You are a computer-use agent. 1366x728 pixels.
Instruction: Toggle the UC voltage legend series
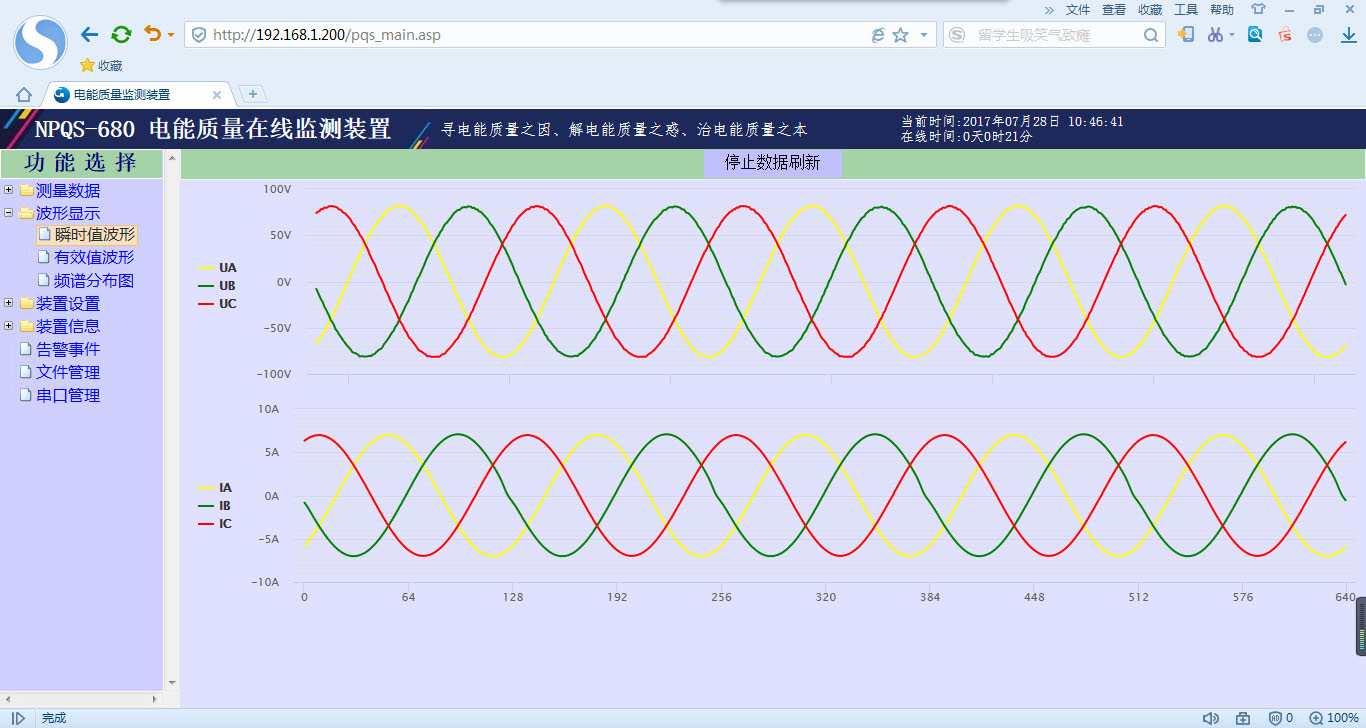218,304
